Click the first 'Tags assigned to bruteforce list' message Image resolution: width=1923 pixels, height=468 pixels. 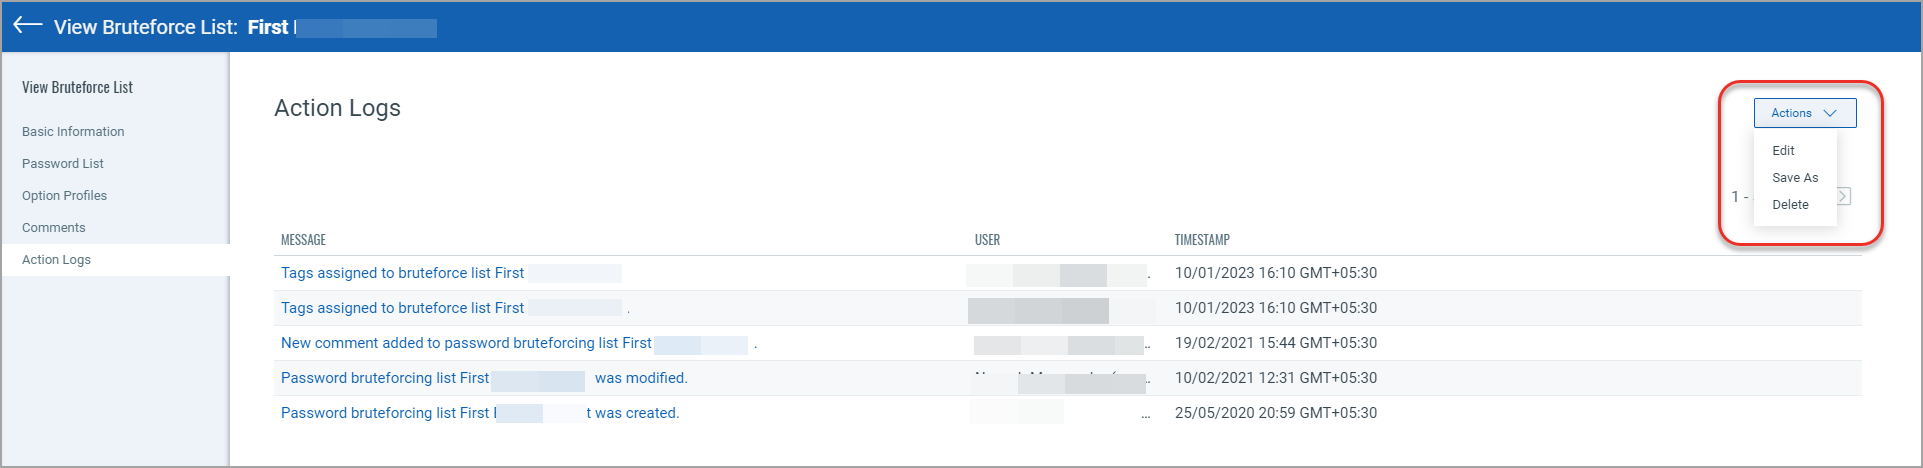click(x=402, y=273)
